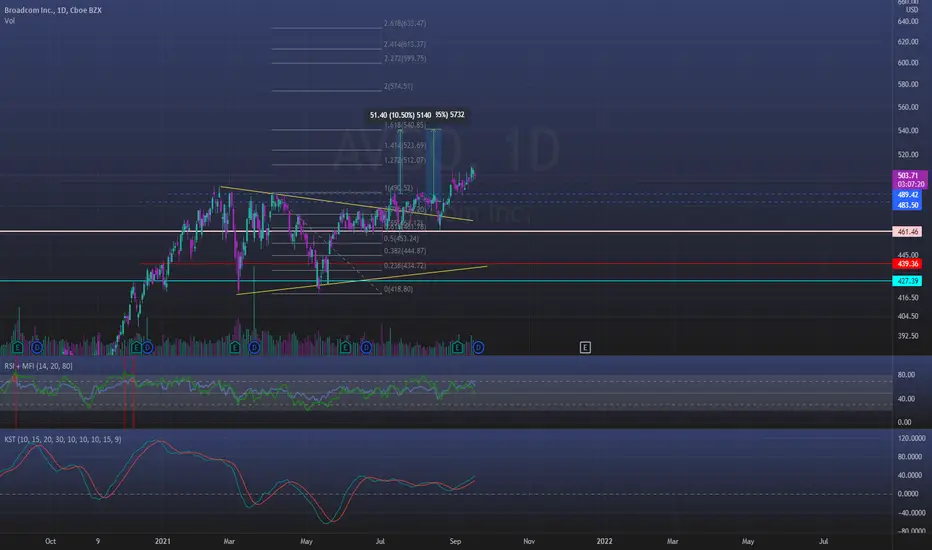This screenshot has width=932, height=550.
Task: Click the Broadcom Inc., 1D, Cboe BZX title
Action: tap(53, 10)
